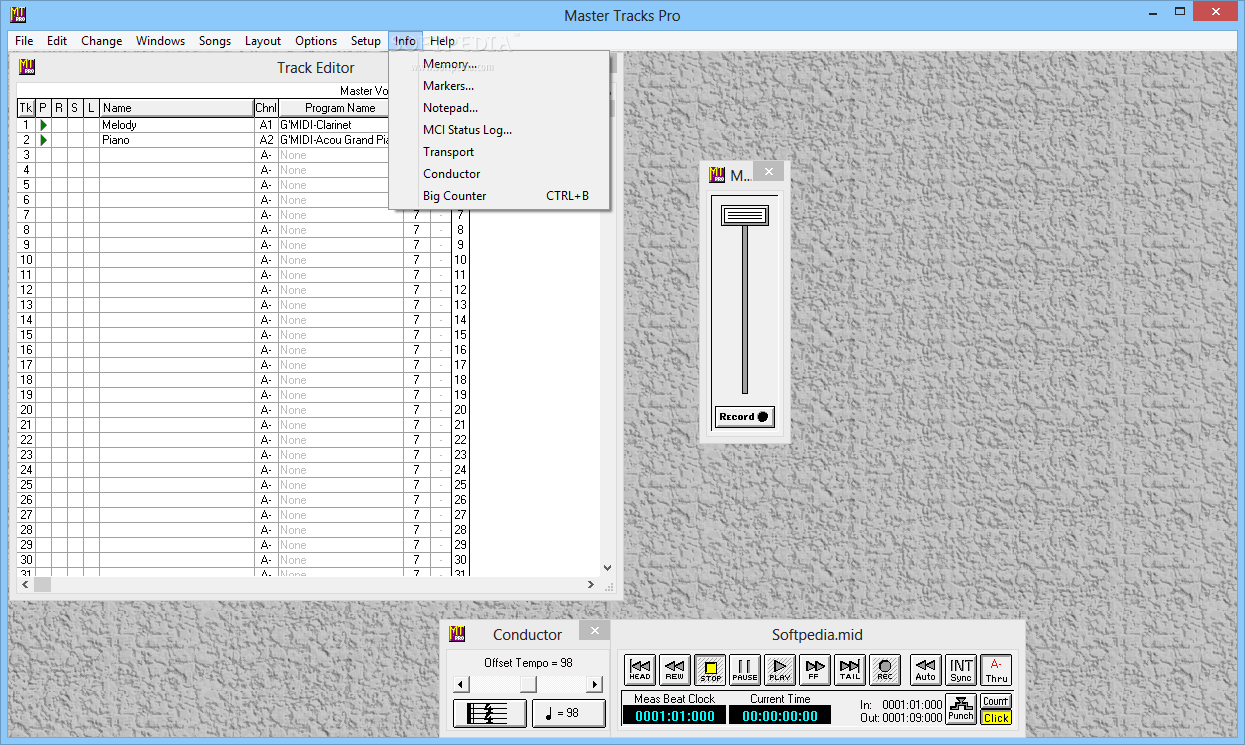
Task: Click the Record button in volume window
Action: coord(745,417)
